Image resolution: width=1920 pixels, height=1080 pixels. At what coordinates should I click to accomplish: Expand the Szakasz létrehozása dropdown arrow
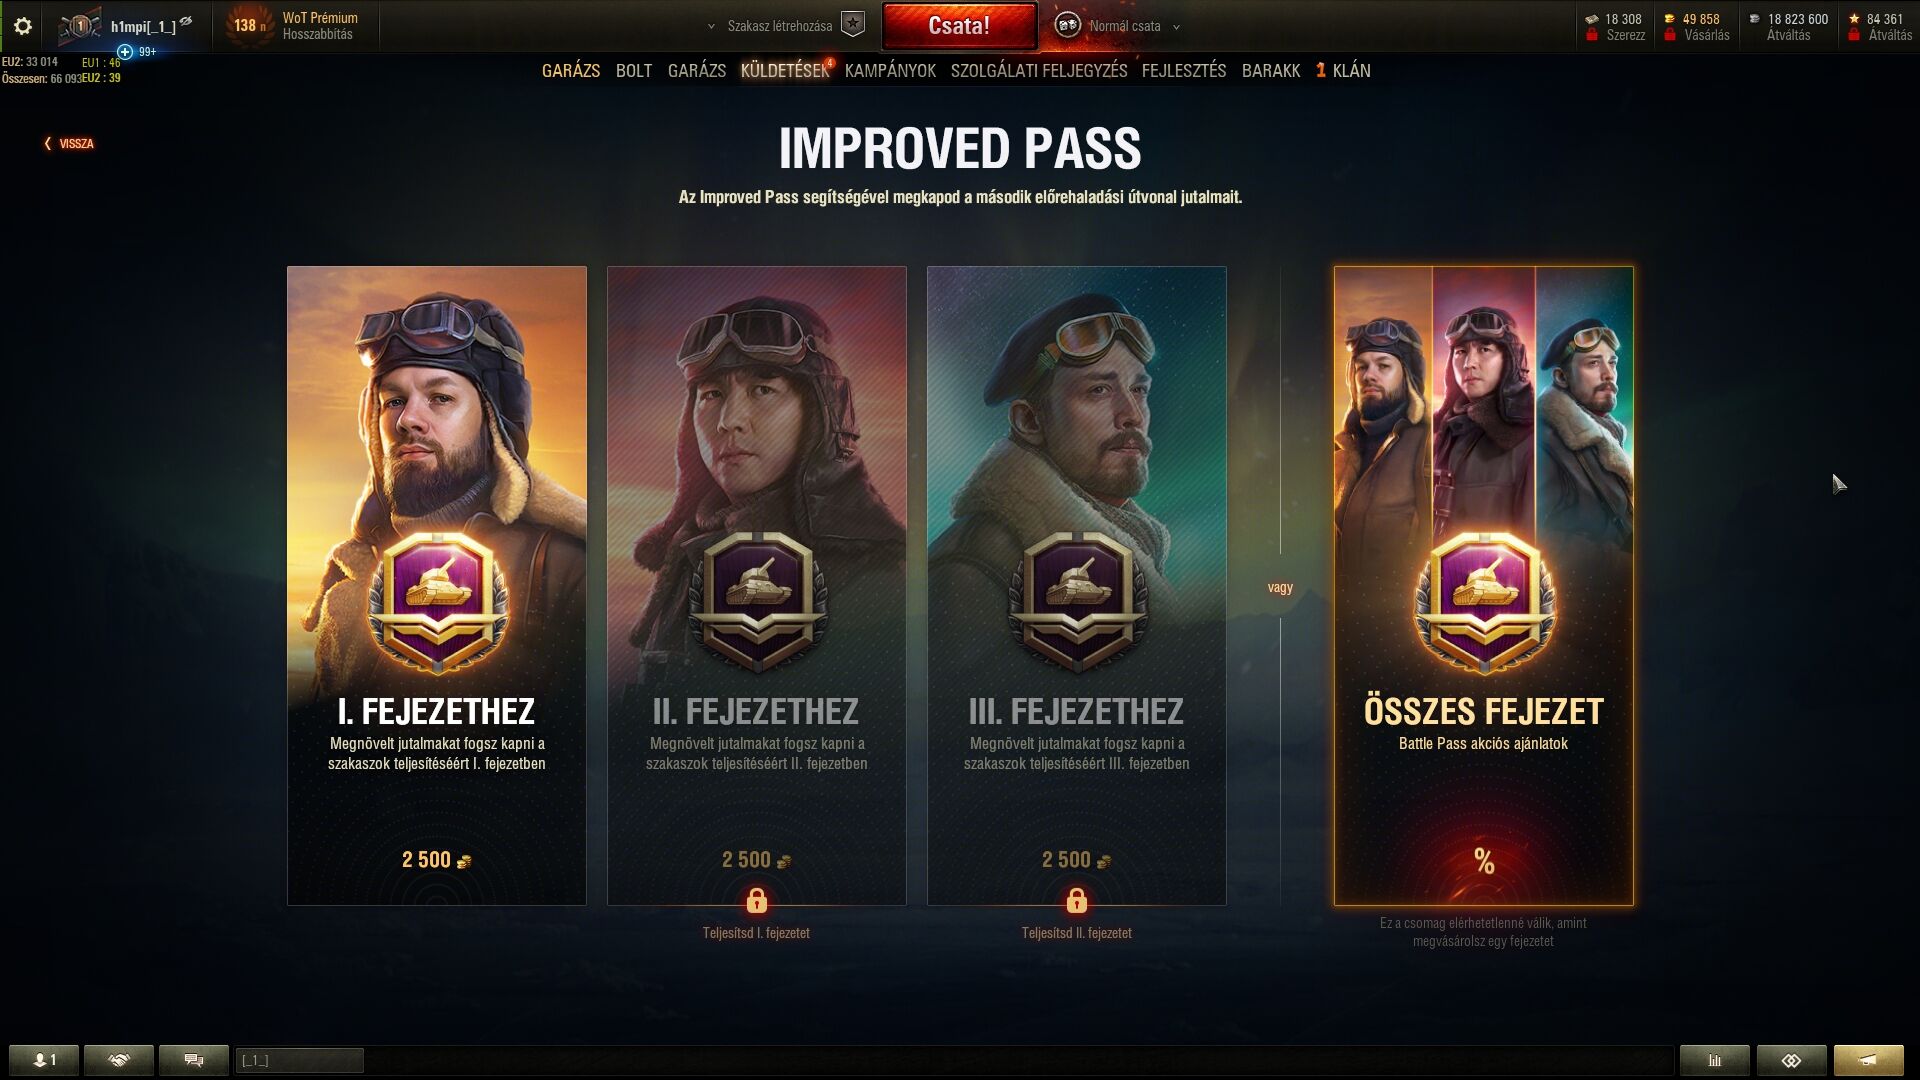tap(711, 27)
